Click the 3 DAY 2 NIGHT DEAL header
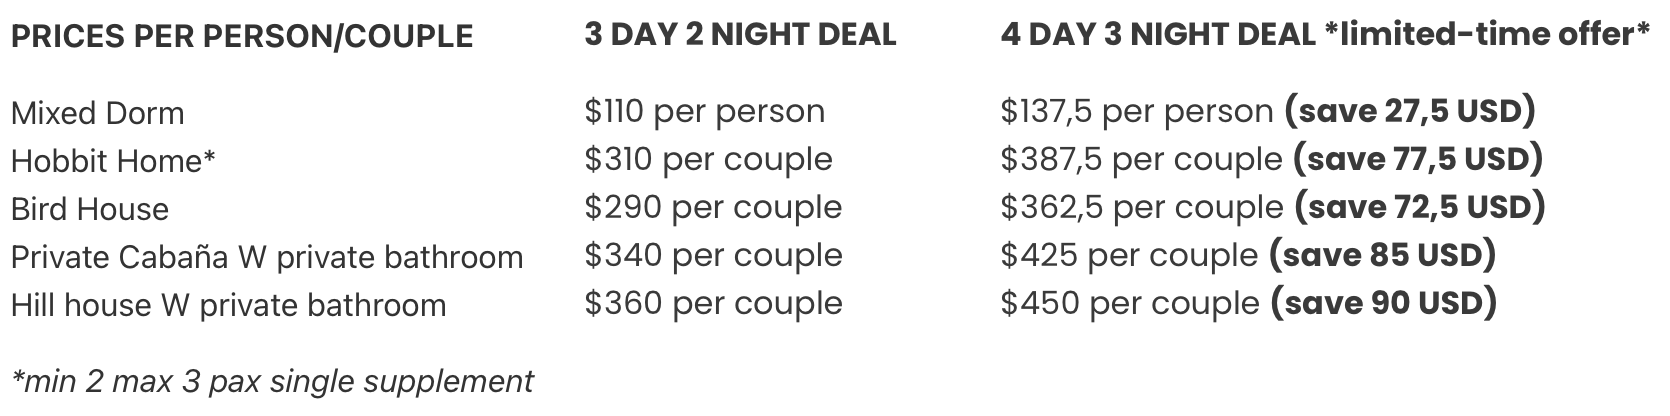This screenshot has height=416, width=1670. (x=741, y=35)
